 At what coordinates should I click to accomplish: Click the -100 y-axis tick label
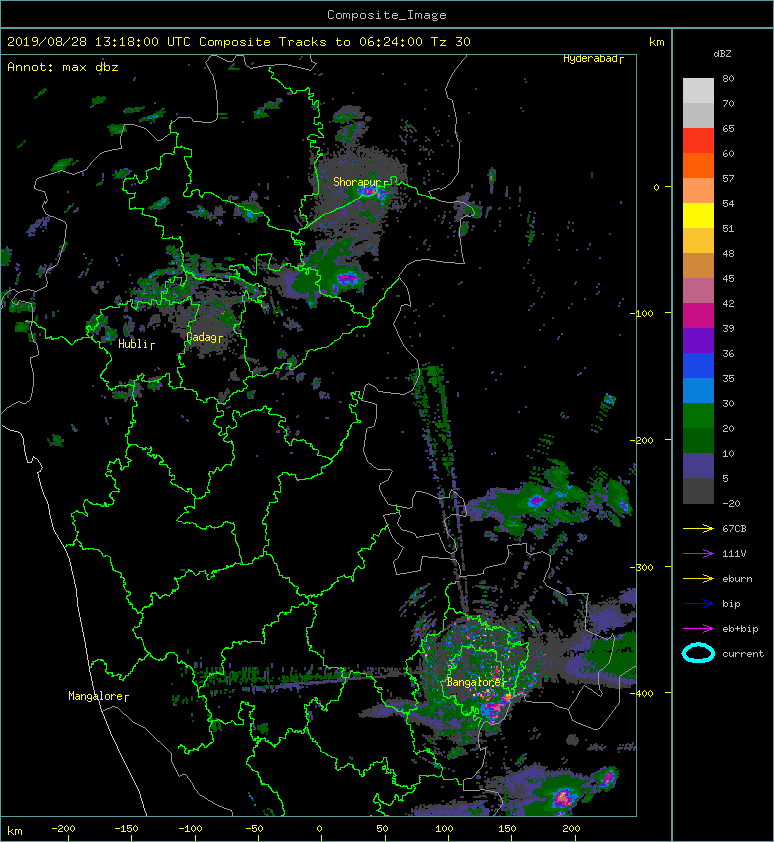(641, 314)
